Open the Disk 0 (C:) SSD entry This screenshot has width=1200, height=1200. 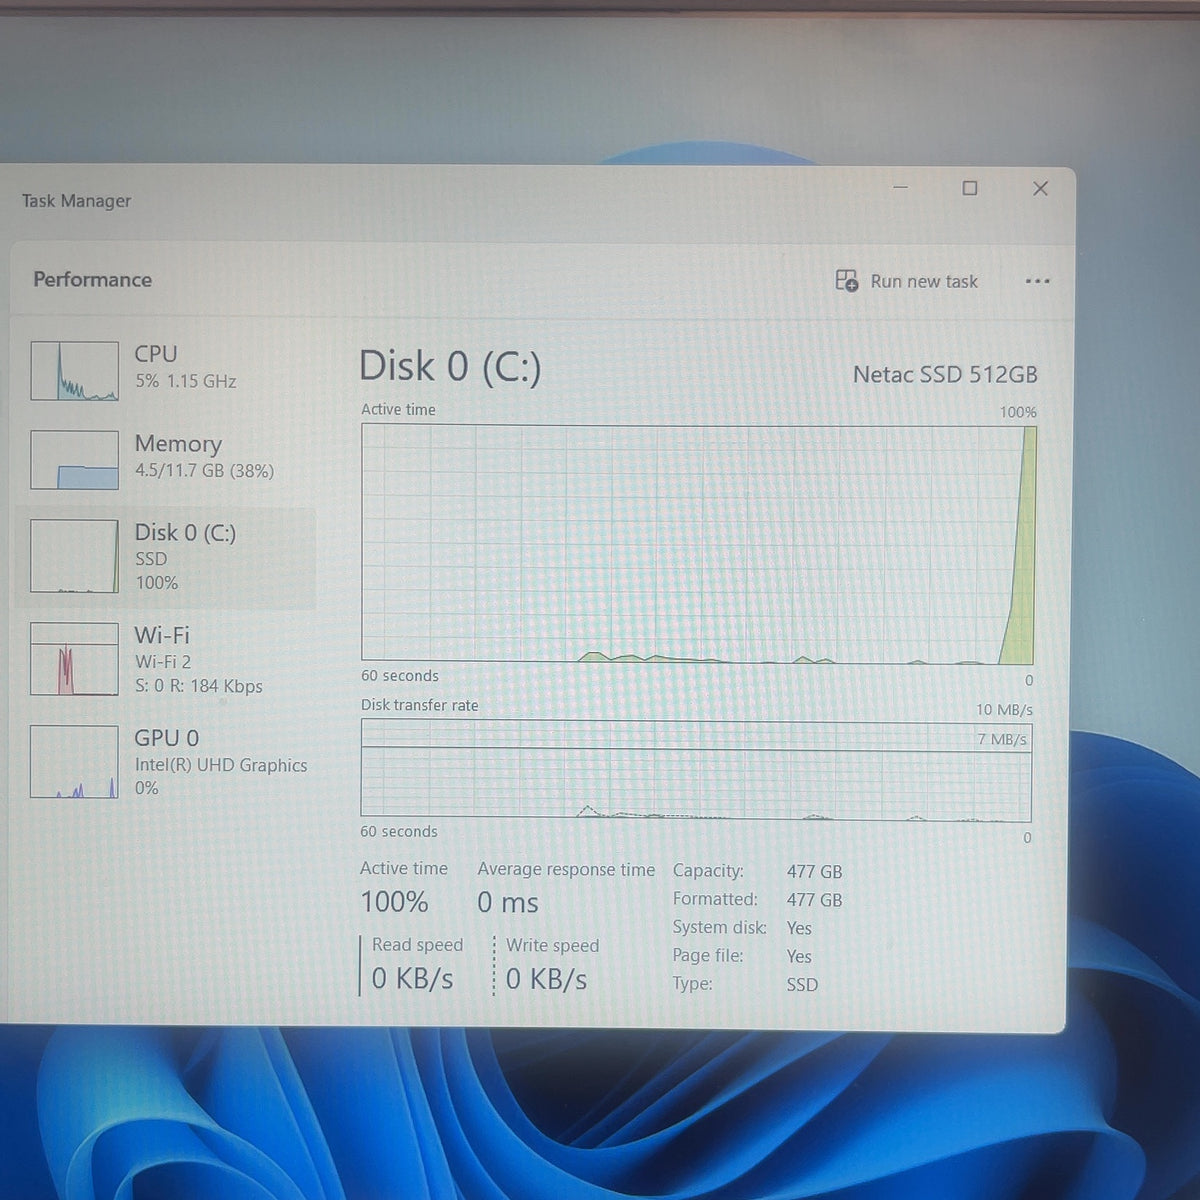tap(165, 557)
